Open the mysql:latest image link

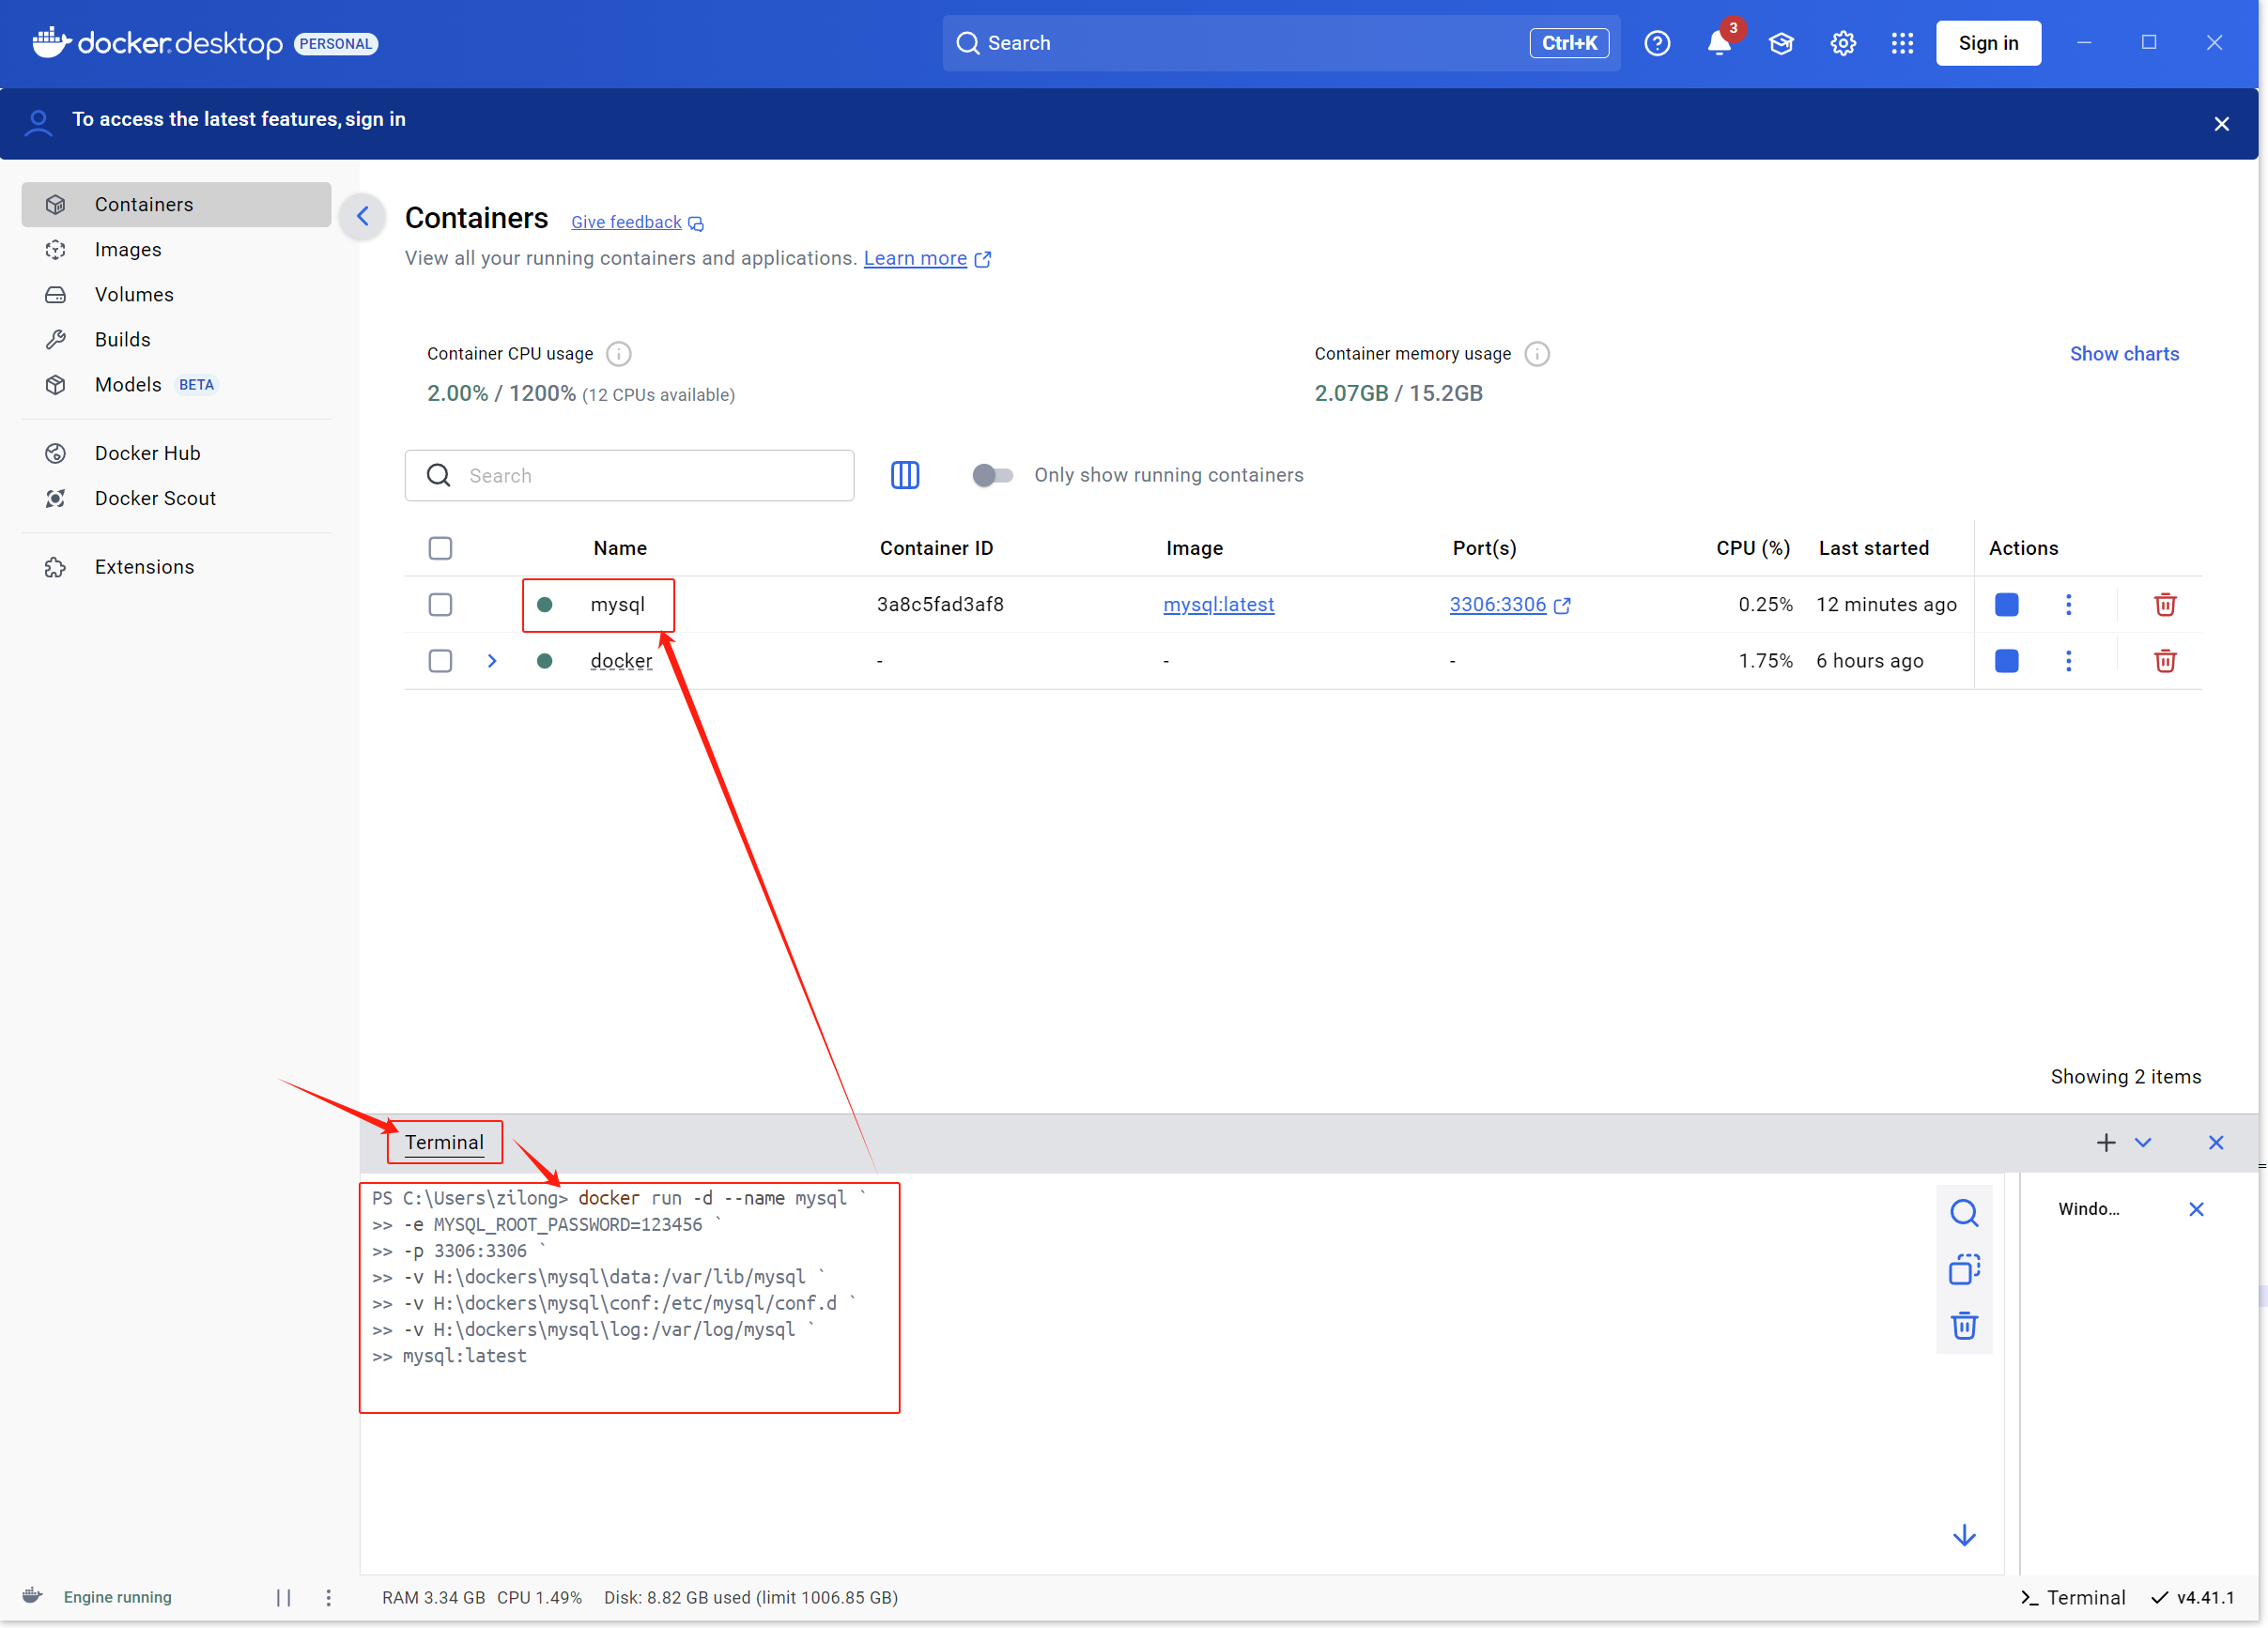pos(1218,604)
